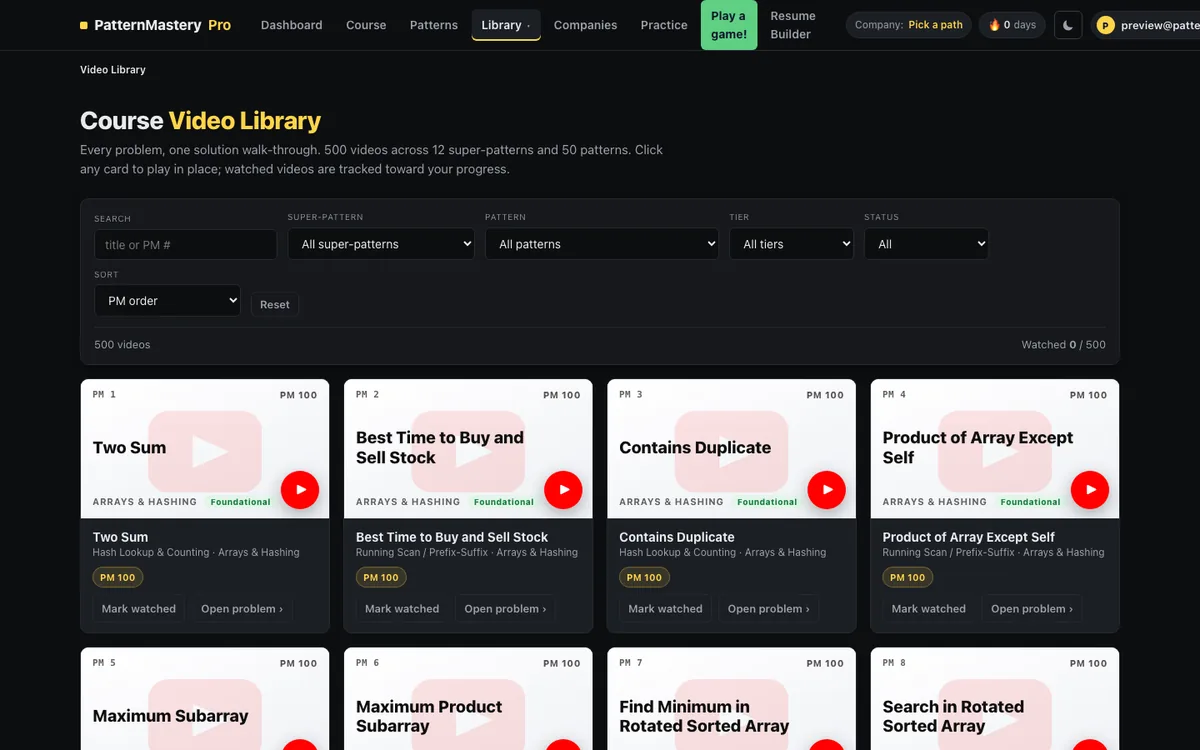Click the PM 100 badge under Two Sum

(118, 577)
